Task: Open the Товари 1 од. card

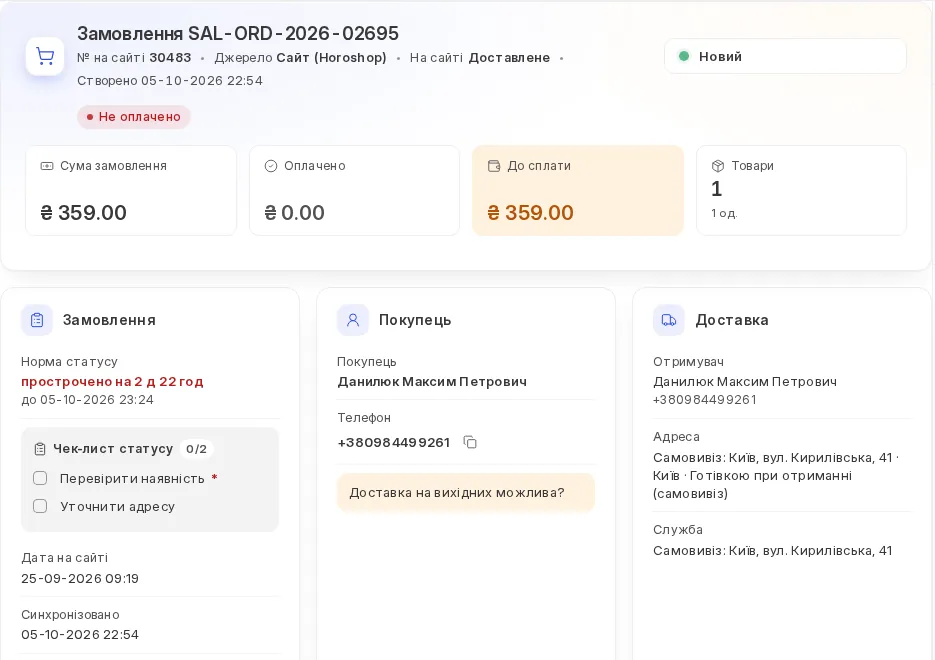Action: point(801,190)
